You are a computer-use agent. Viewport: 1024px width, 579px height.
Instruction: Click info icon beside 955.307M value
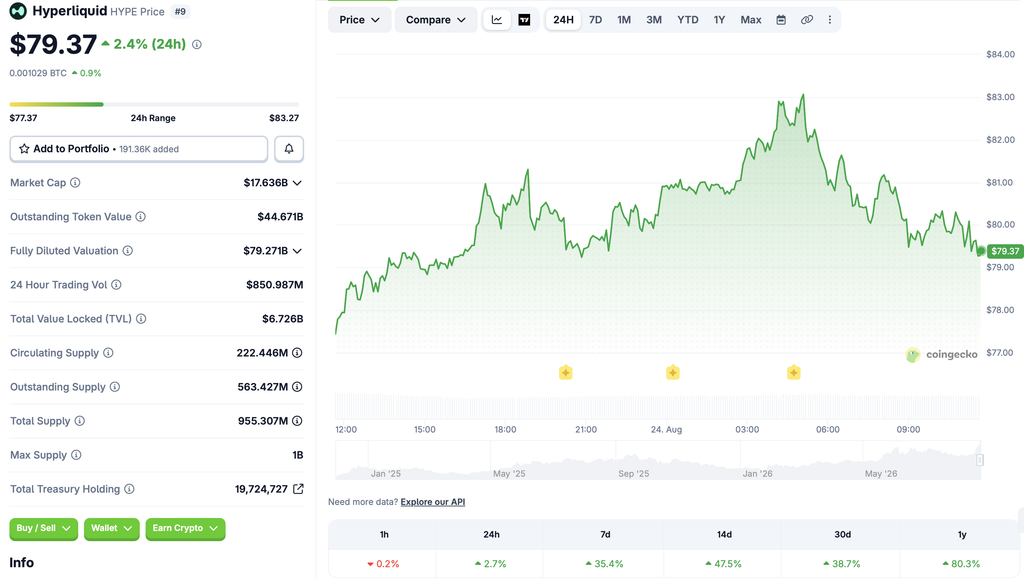297,421
